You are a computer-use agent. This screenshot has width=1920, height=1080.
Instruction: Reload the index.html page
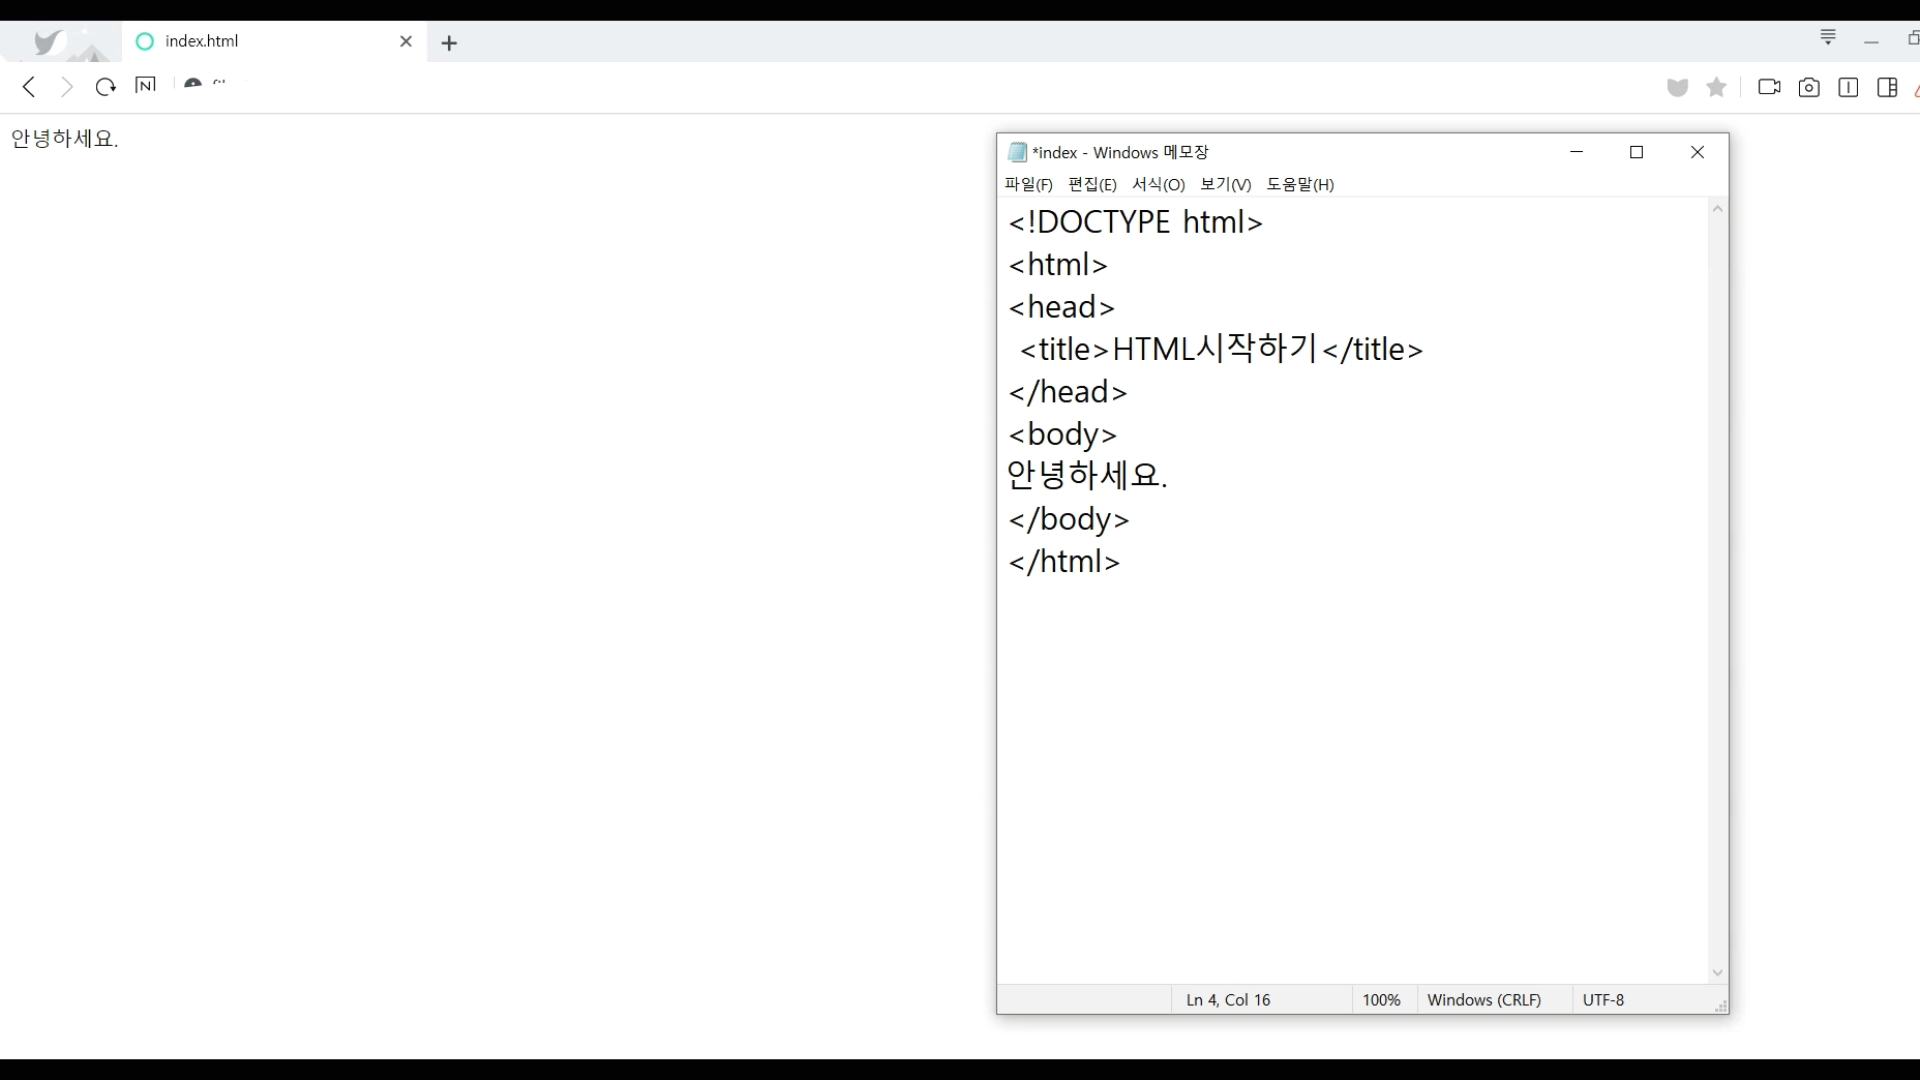click(x=105, y=87)
